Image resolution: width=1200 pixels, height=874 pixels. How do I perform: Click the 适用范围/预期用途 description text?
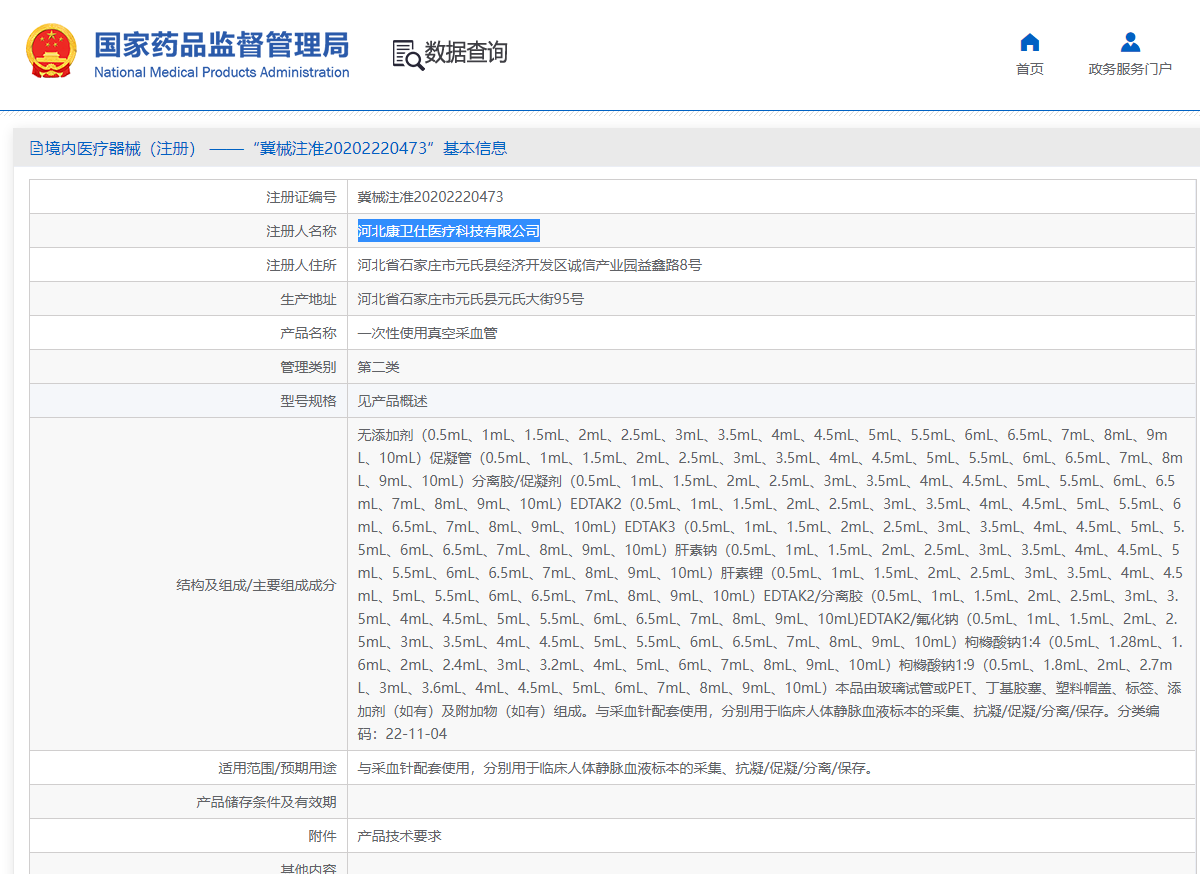coord(615,768)
